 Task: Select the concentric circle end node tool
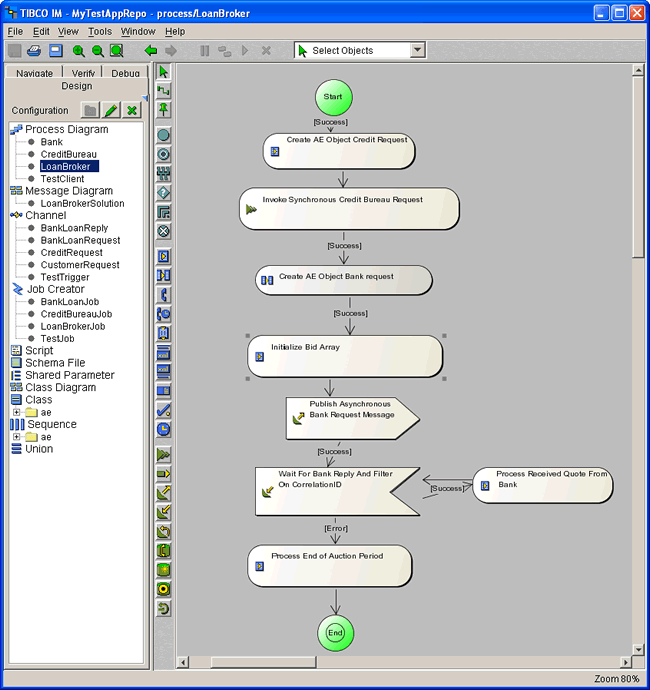(x=164, y=154)
